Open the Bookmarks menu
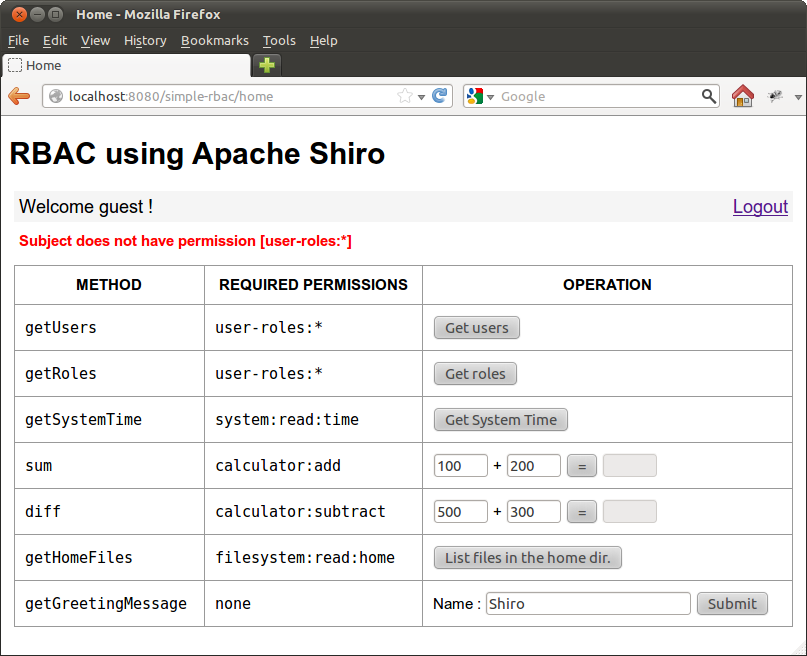 click(214, 41)
